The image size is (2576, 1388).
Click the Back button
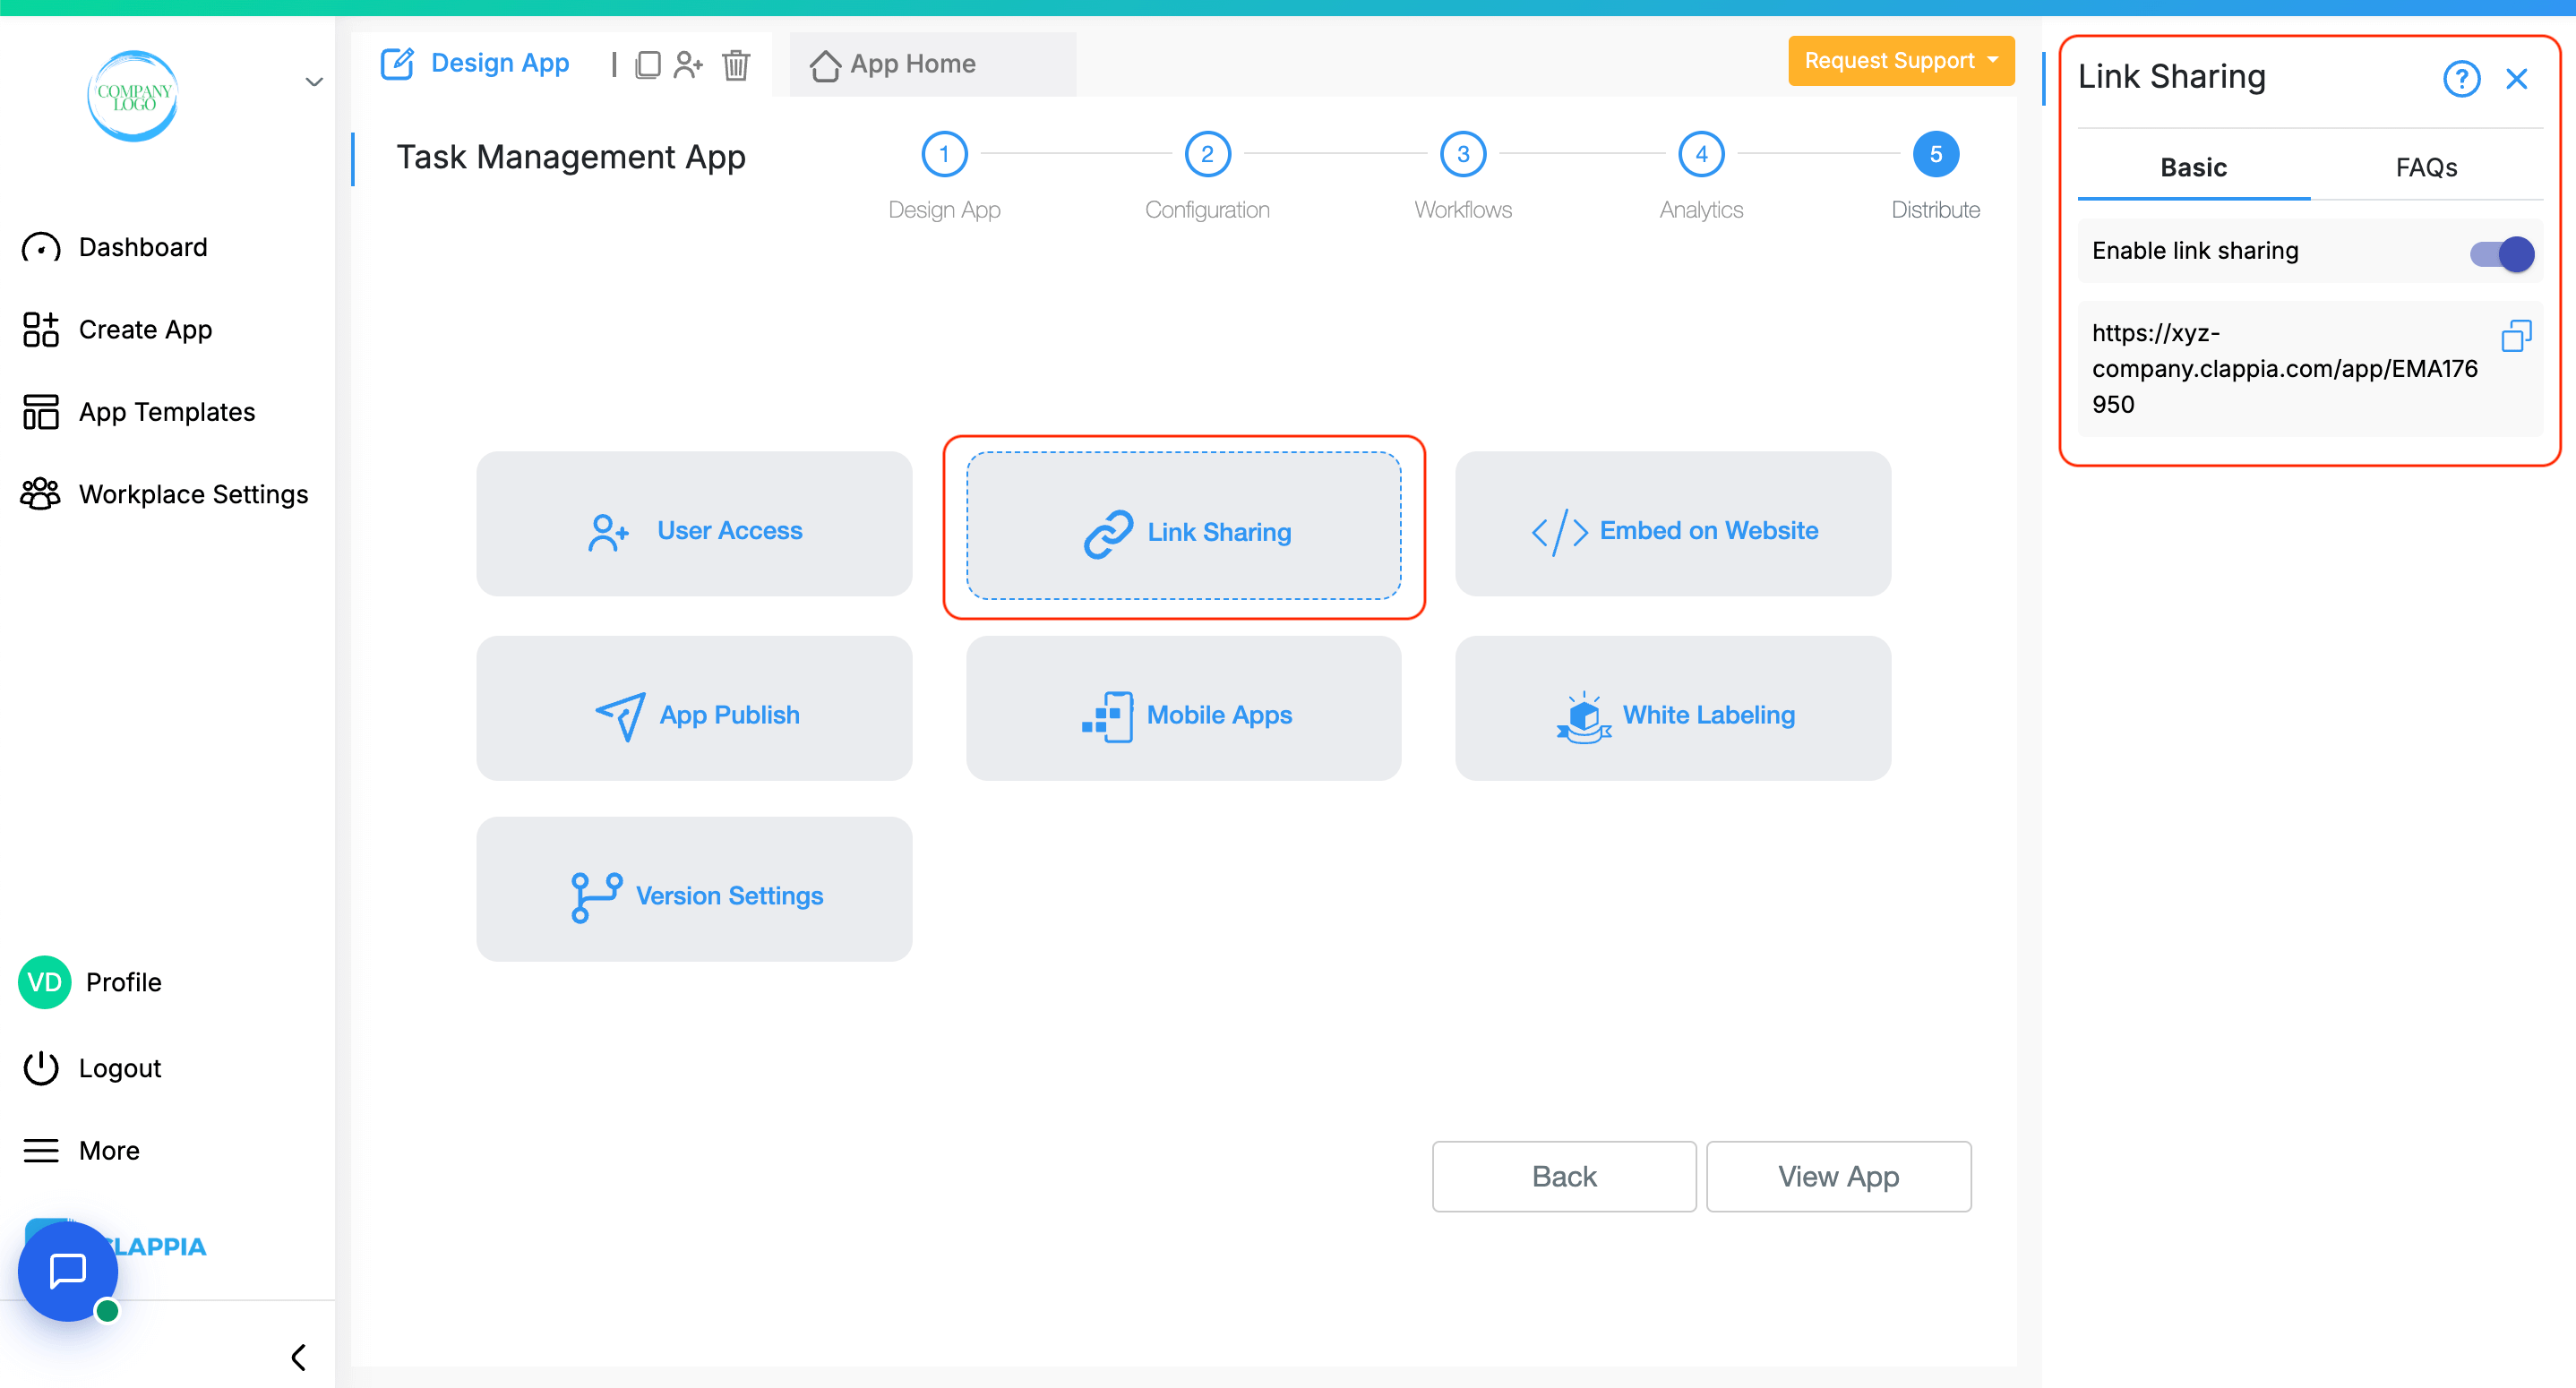[1564, 1176]
